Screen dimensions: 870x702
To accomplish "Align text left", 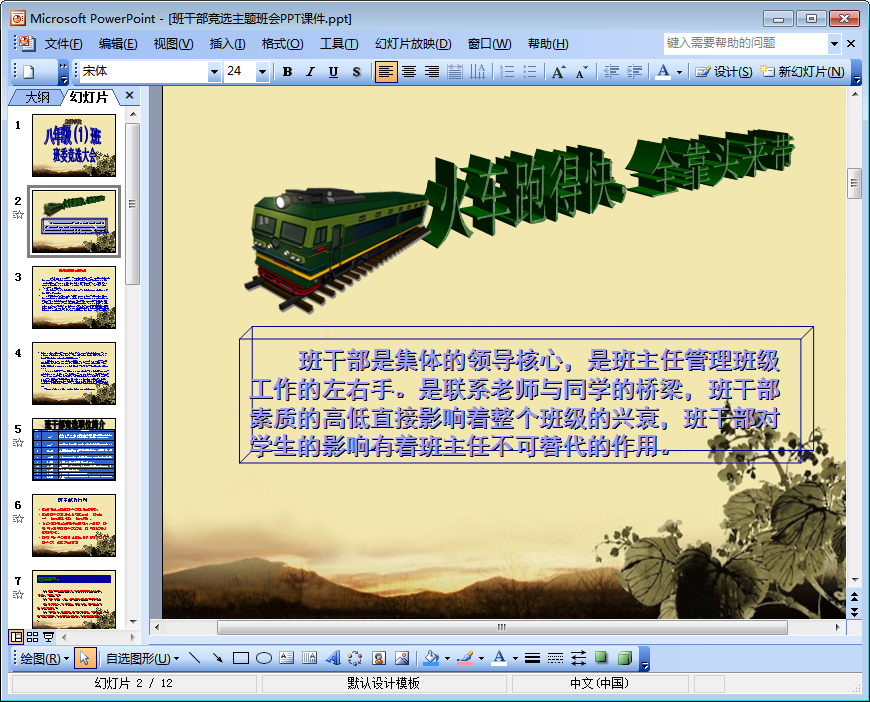I will (x=386, y=72).
